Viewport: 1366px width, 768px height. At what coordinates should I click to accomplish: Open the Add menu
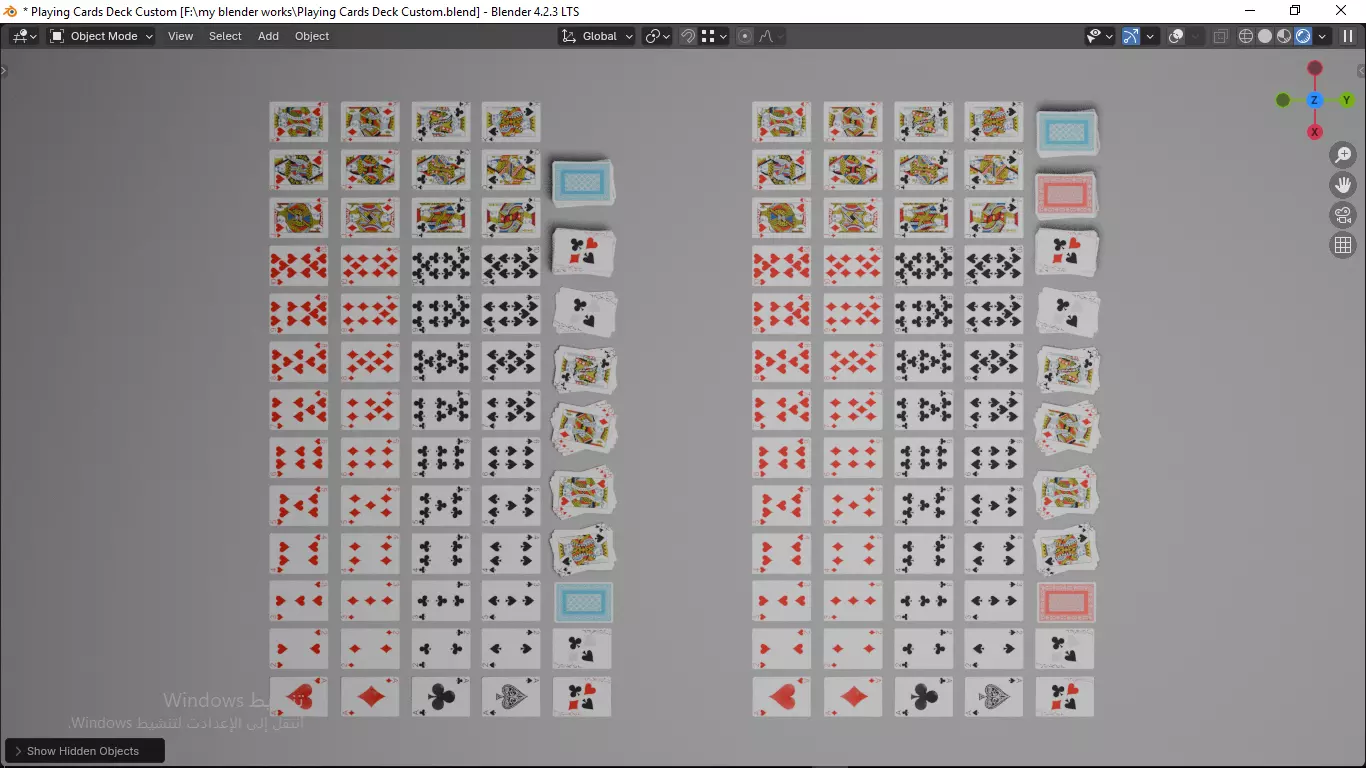(x=268, y=36)
